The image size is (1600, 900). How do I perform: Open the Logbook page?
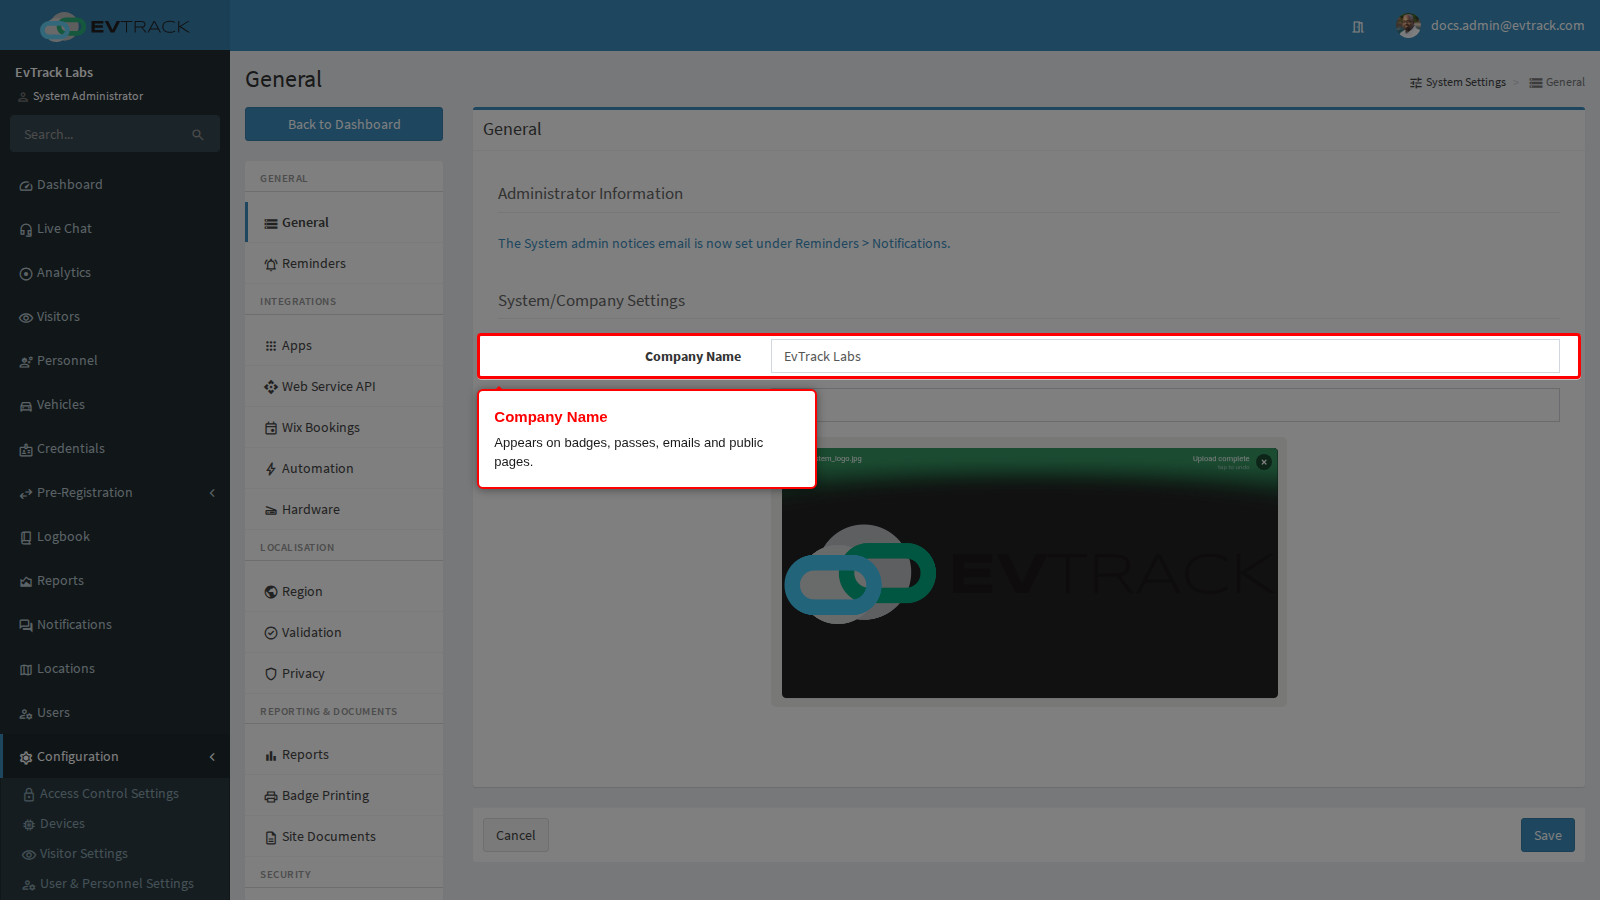coord(115,537)
